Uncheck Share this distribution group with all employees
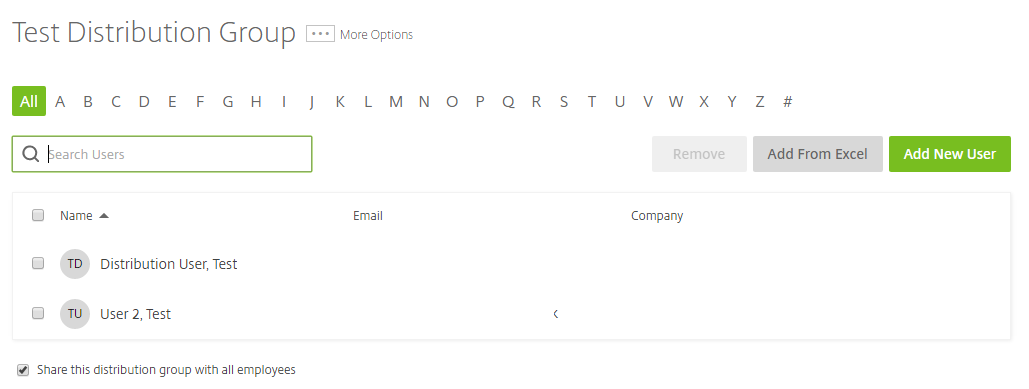This screenshot has width=1029, height=389. pos(23,370)
